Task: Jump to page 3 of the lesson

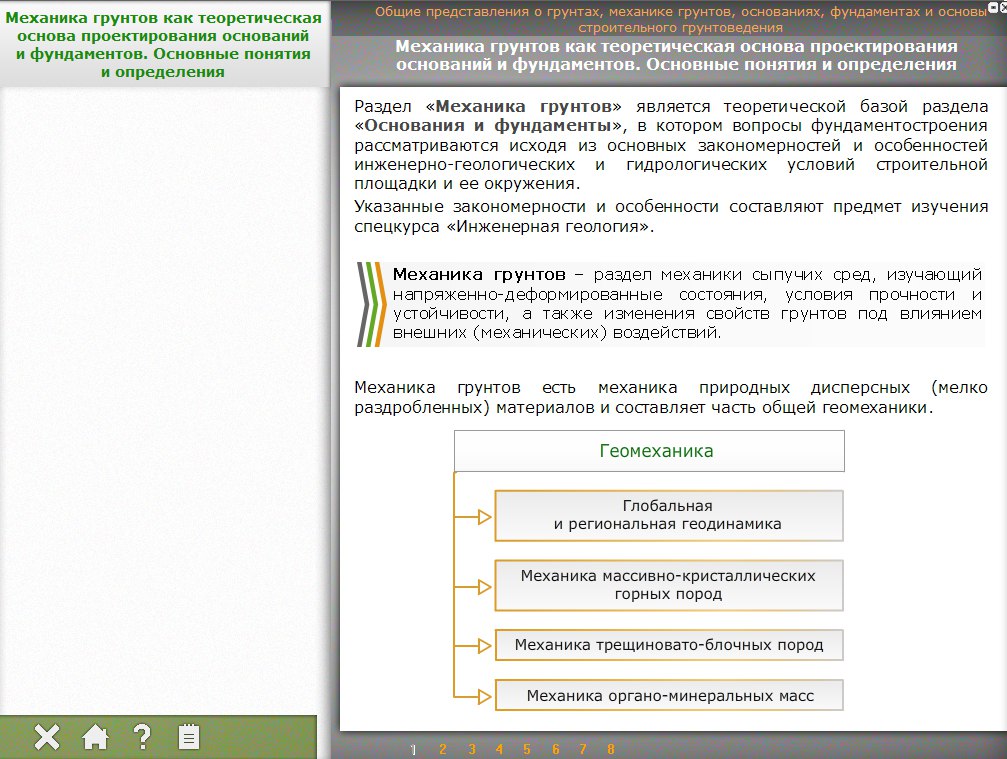Action: point(471,749)
